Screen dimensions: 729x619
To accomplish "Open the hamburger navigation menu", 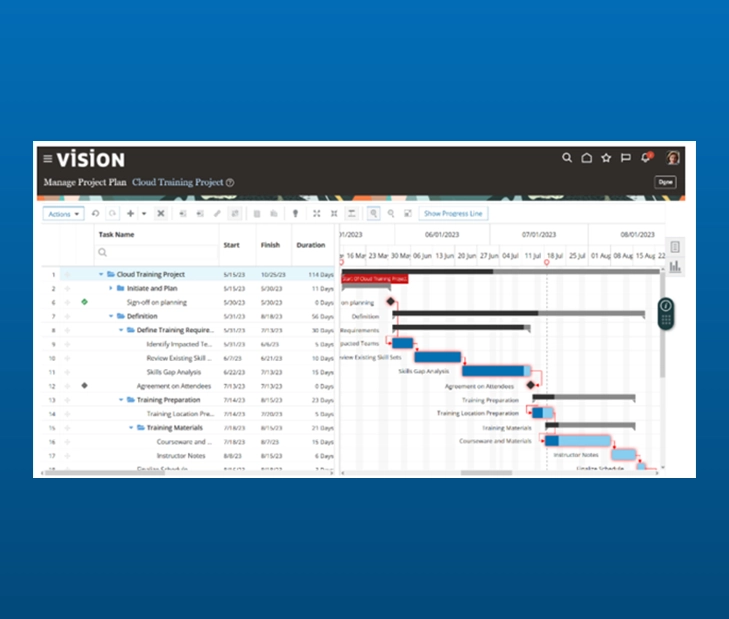I will tap(47, 159).
